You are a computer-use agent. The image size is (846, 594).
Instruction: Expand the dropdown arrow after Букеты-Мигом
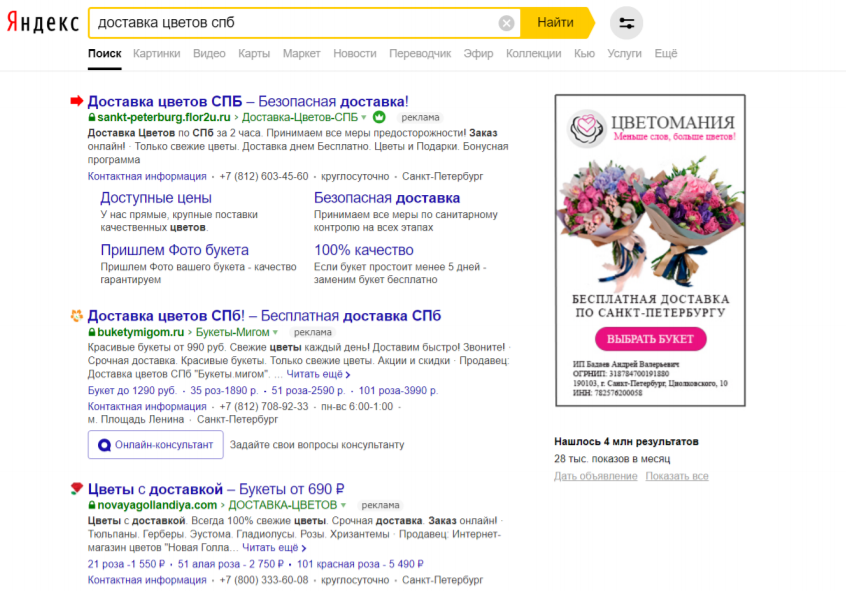[275, 332]
